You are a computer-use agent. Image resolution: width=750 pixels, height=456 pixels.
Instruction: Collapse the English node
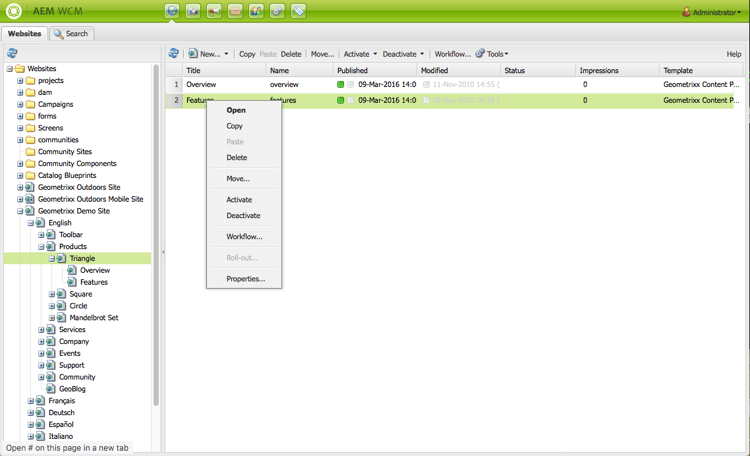[31, 223]
